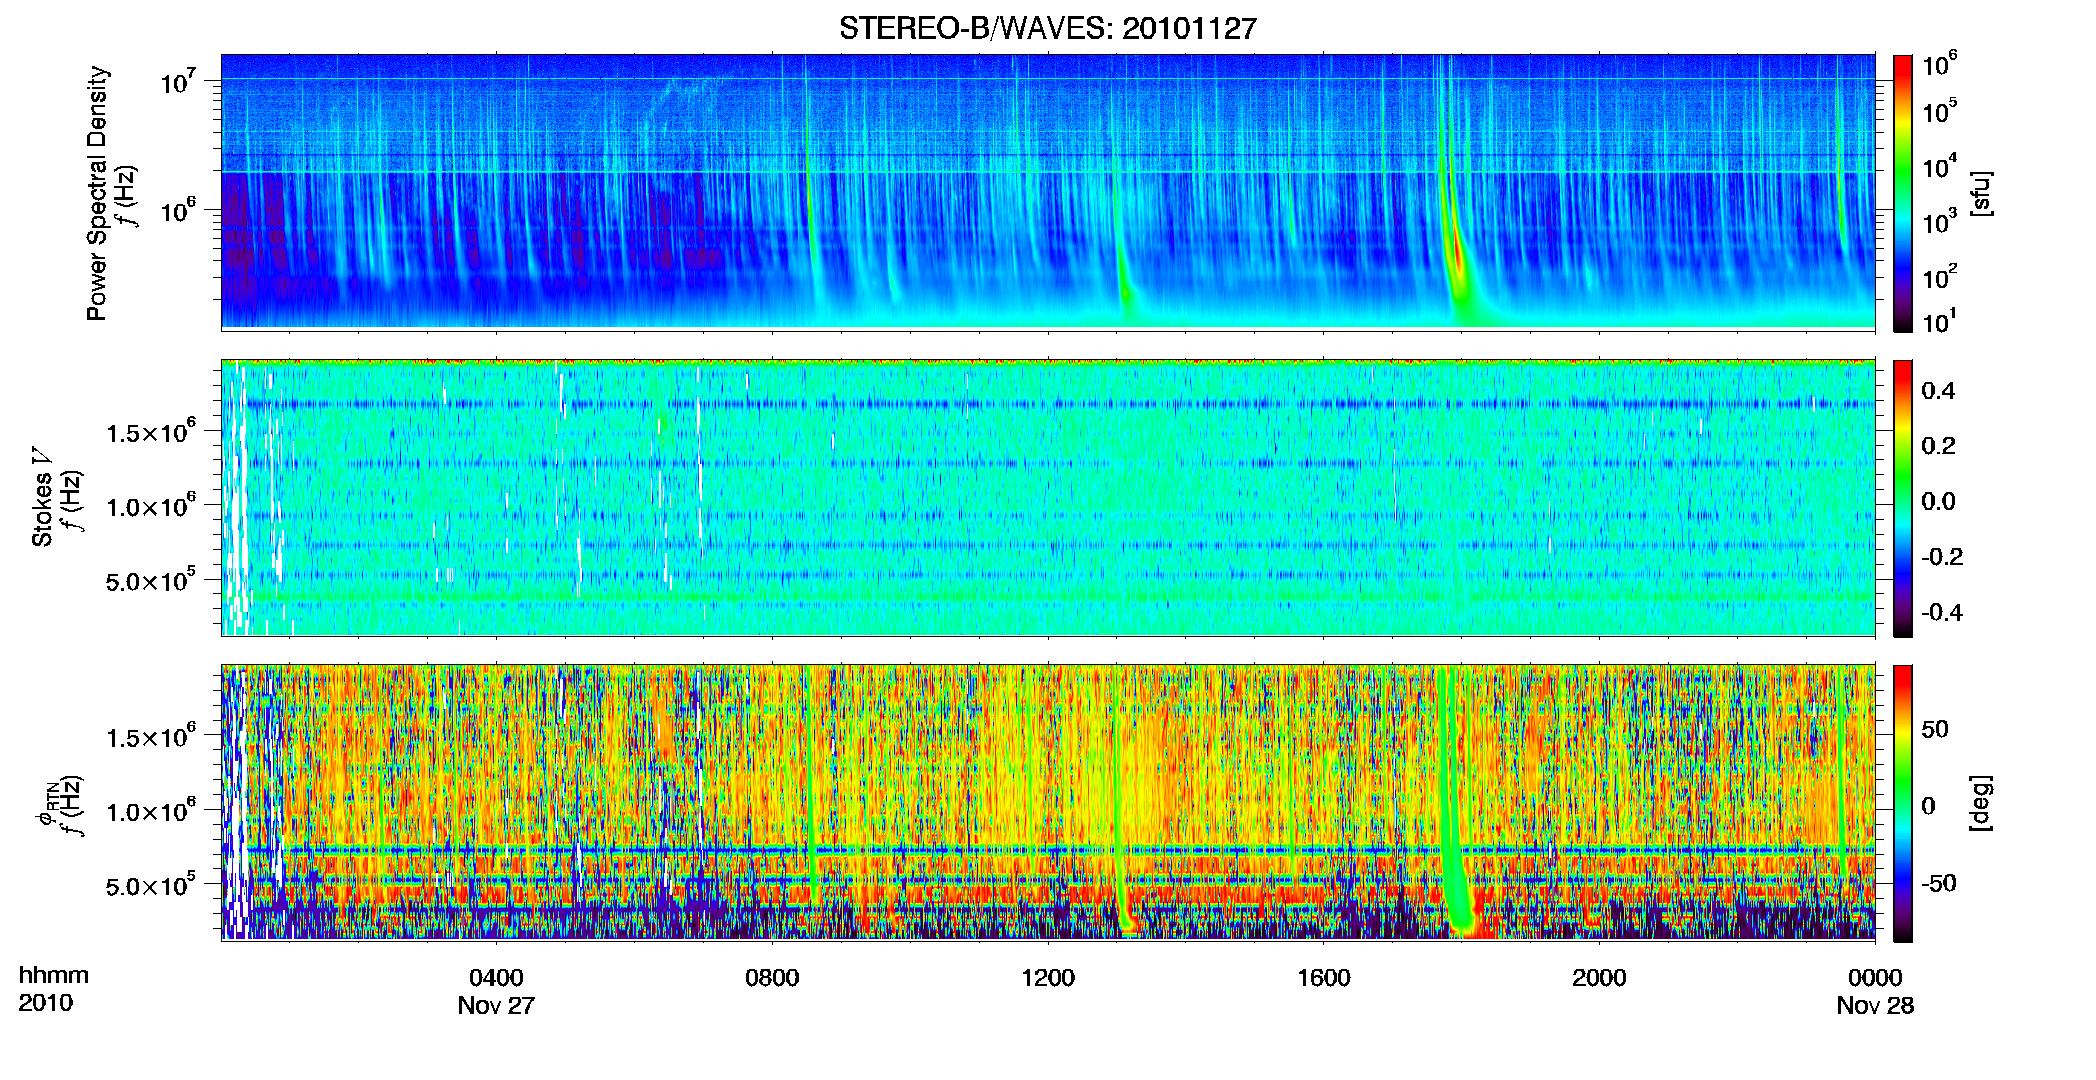The image size is (2096, 1080).
Task: Click the STEREO-B/WAVES: 20101127 plot title
Action: coord(1047,28)
